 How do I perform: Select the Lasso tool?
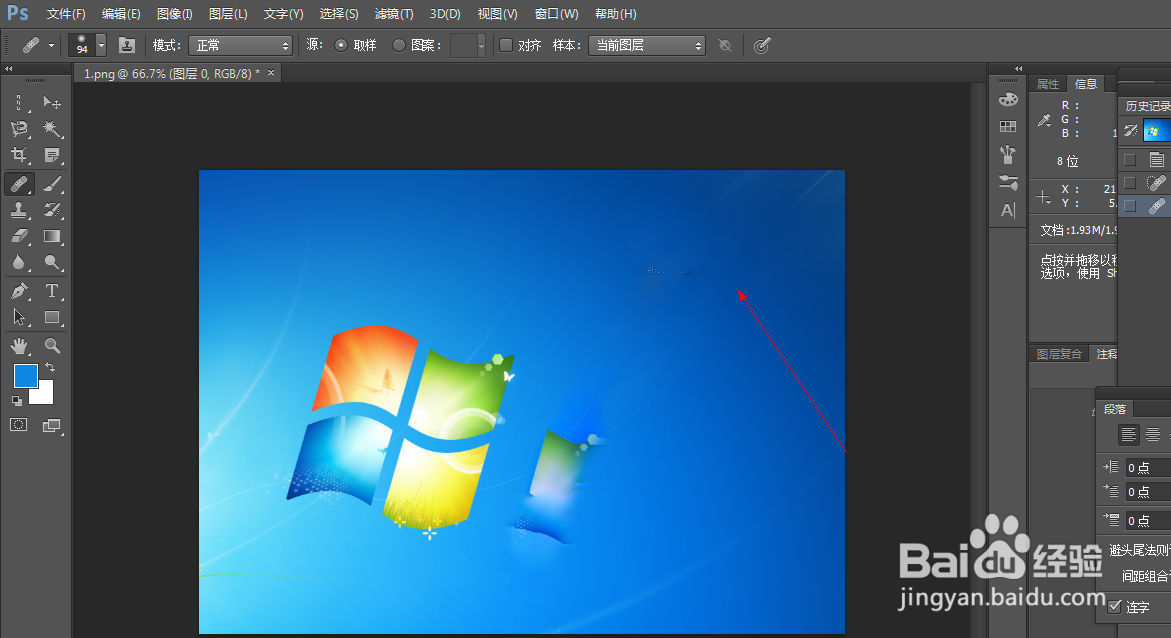coord(19,128)
